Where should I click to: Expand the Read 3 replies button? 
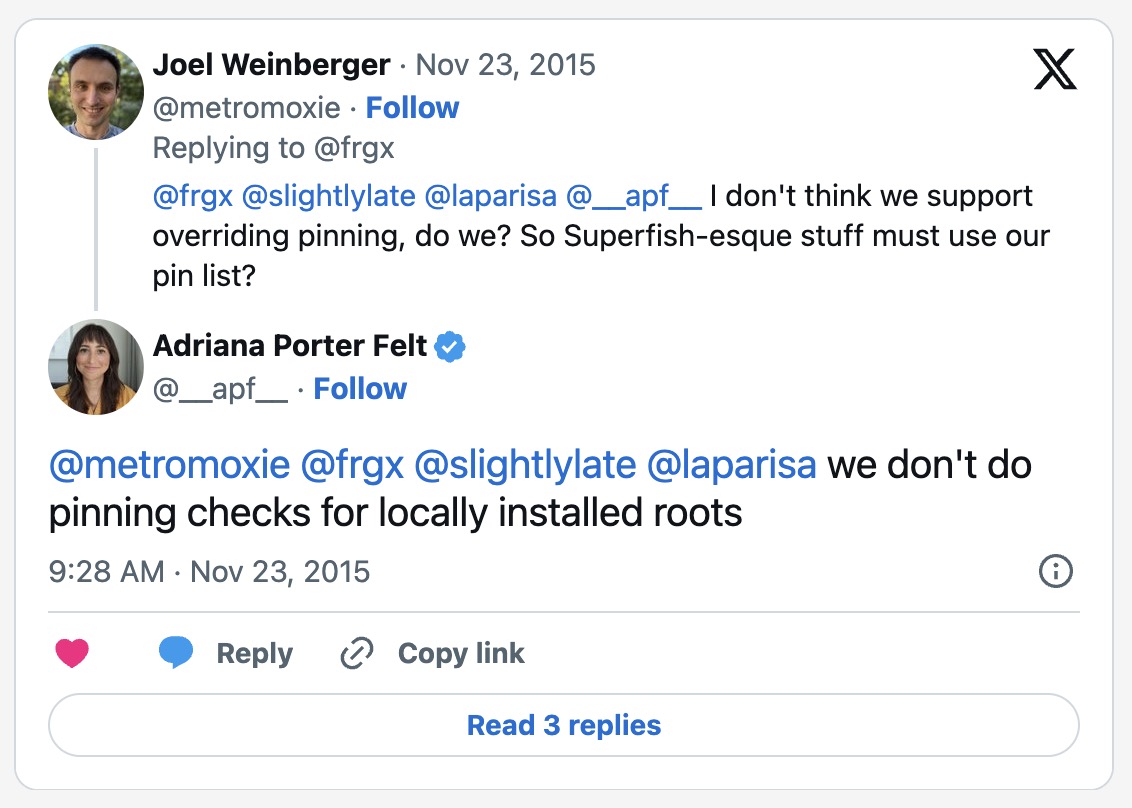564,725
